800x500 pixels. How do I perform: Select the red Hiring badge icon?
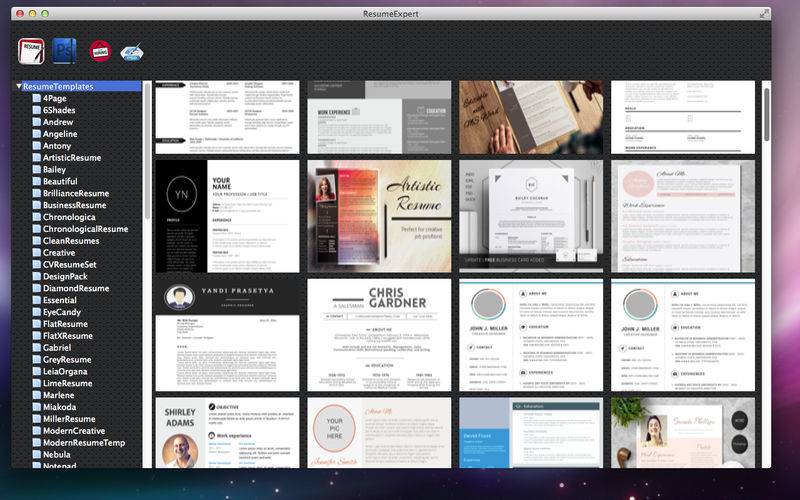[x=101, y=51]
